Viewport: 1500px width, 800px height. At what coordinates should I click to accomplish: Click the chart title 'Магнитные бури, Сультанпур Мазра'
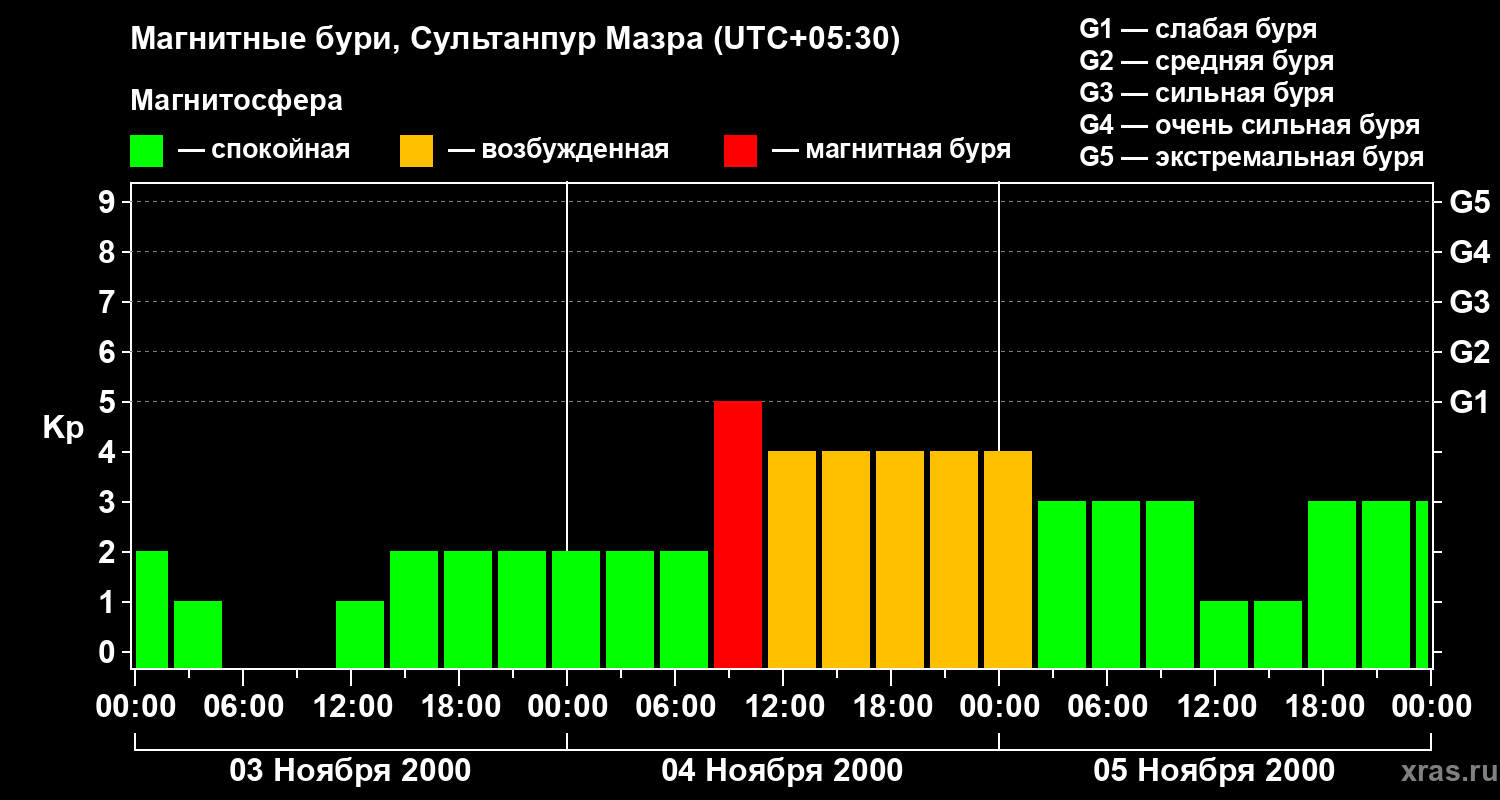(x=417, y=40)
